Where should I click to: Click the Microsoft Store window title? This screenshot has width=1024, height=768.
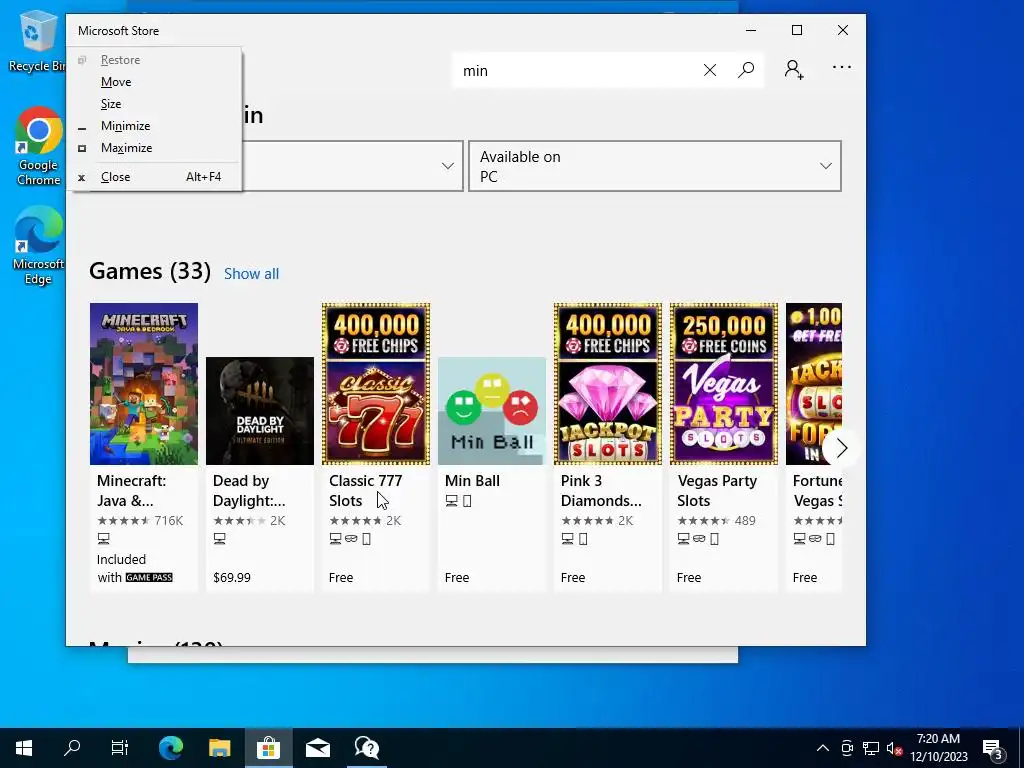(x=118, y=31)
